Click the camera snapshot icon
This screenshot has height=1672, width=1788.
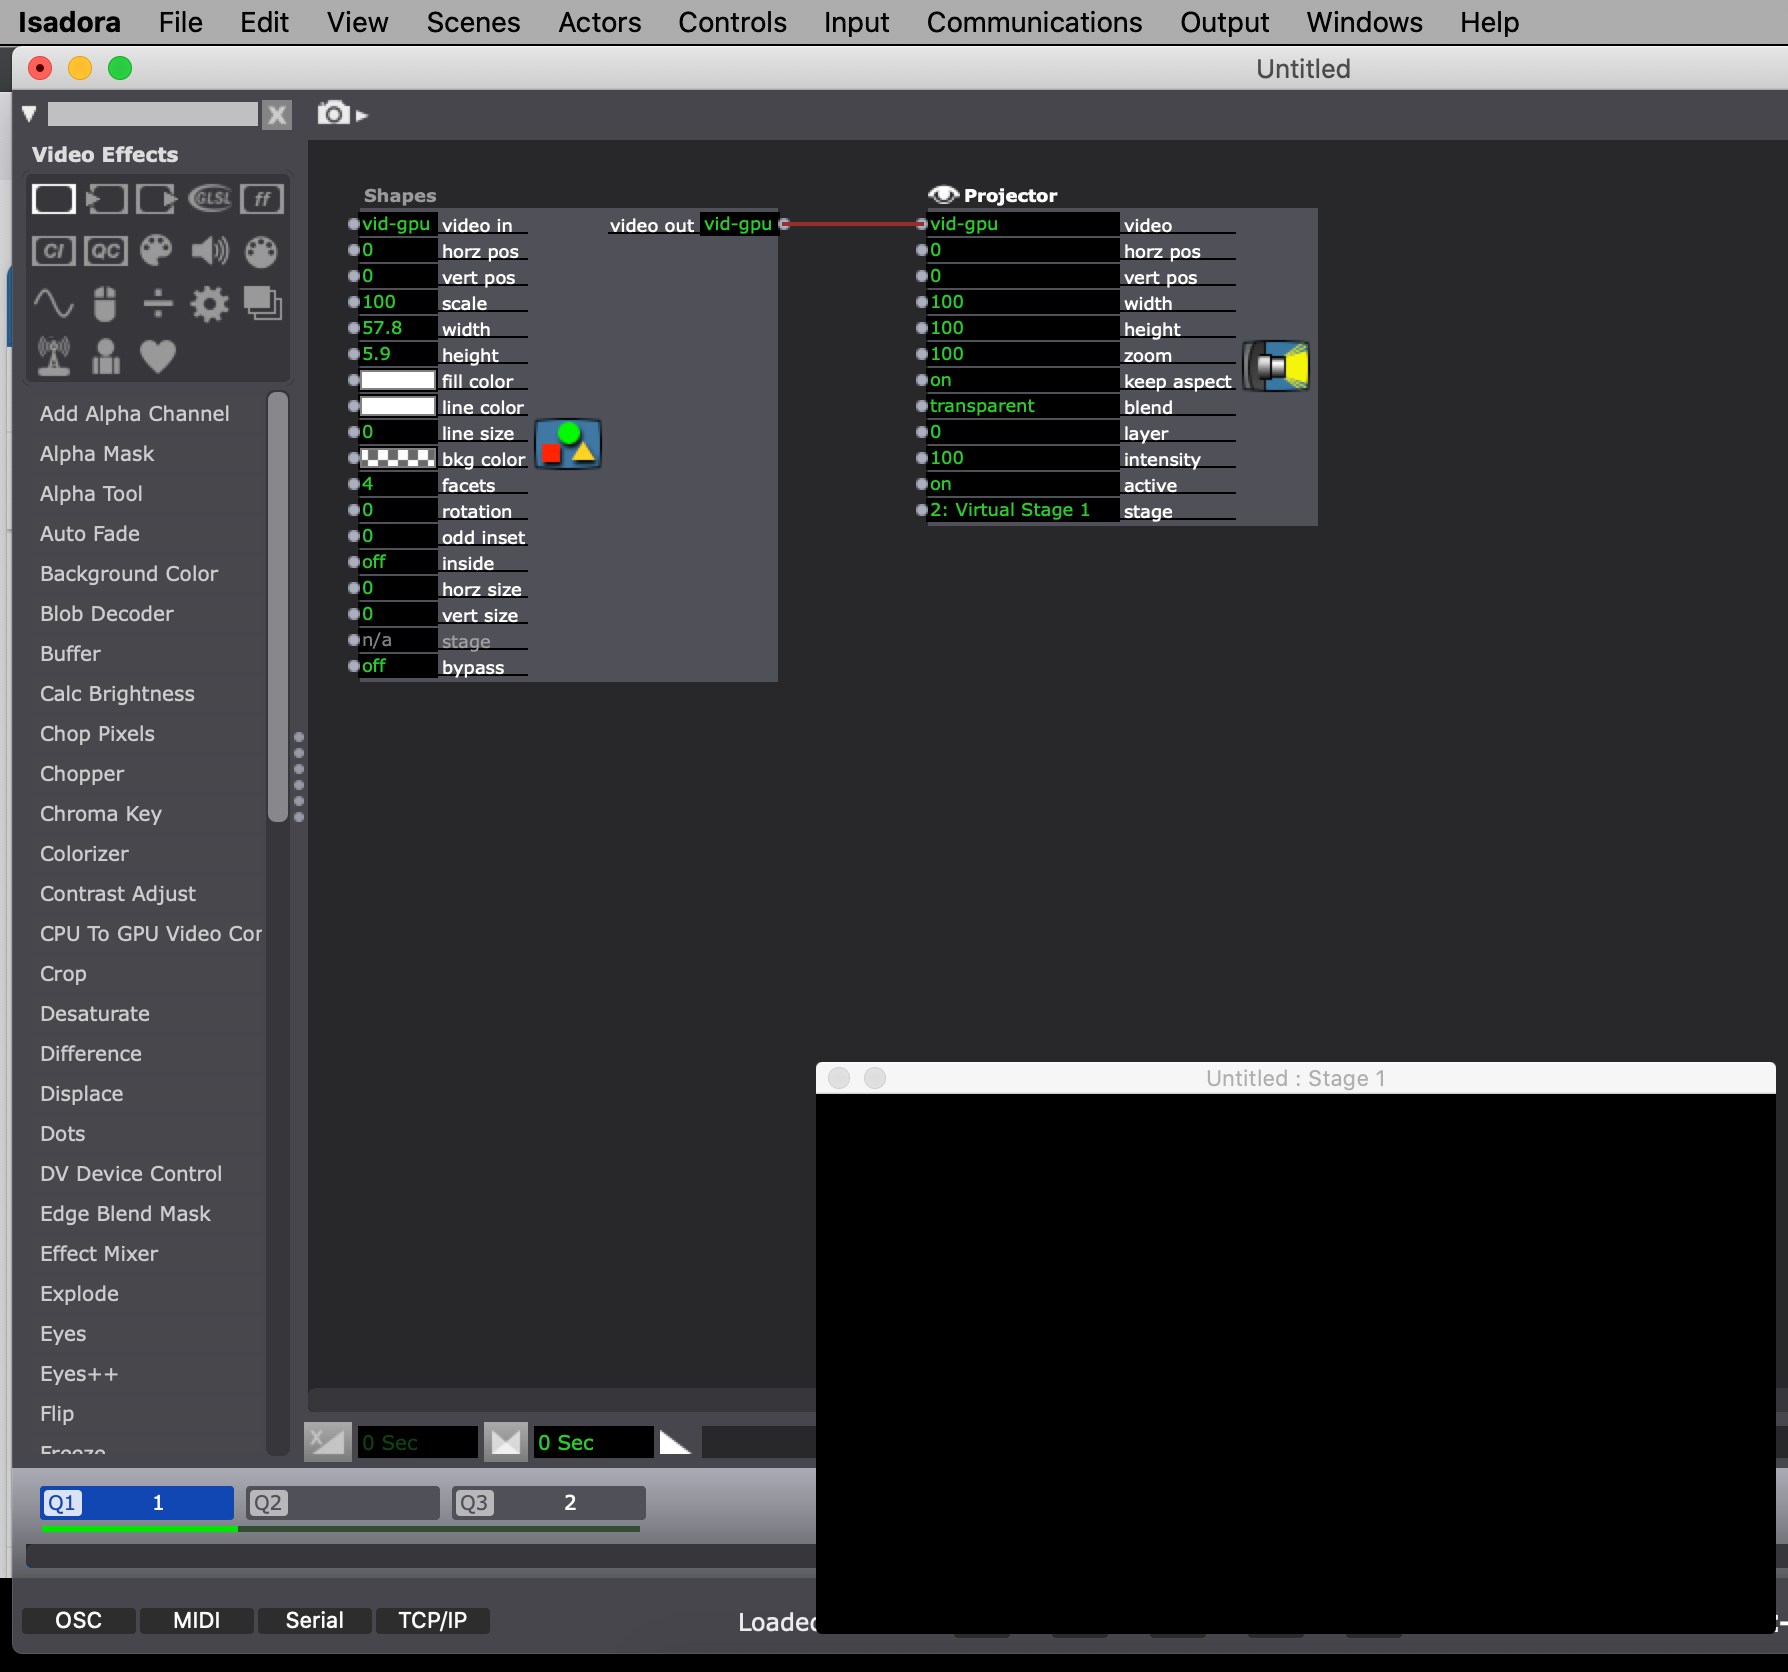click(334, 114)
